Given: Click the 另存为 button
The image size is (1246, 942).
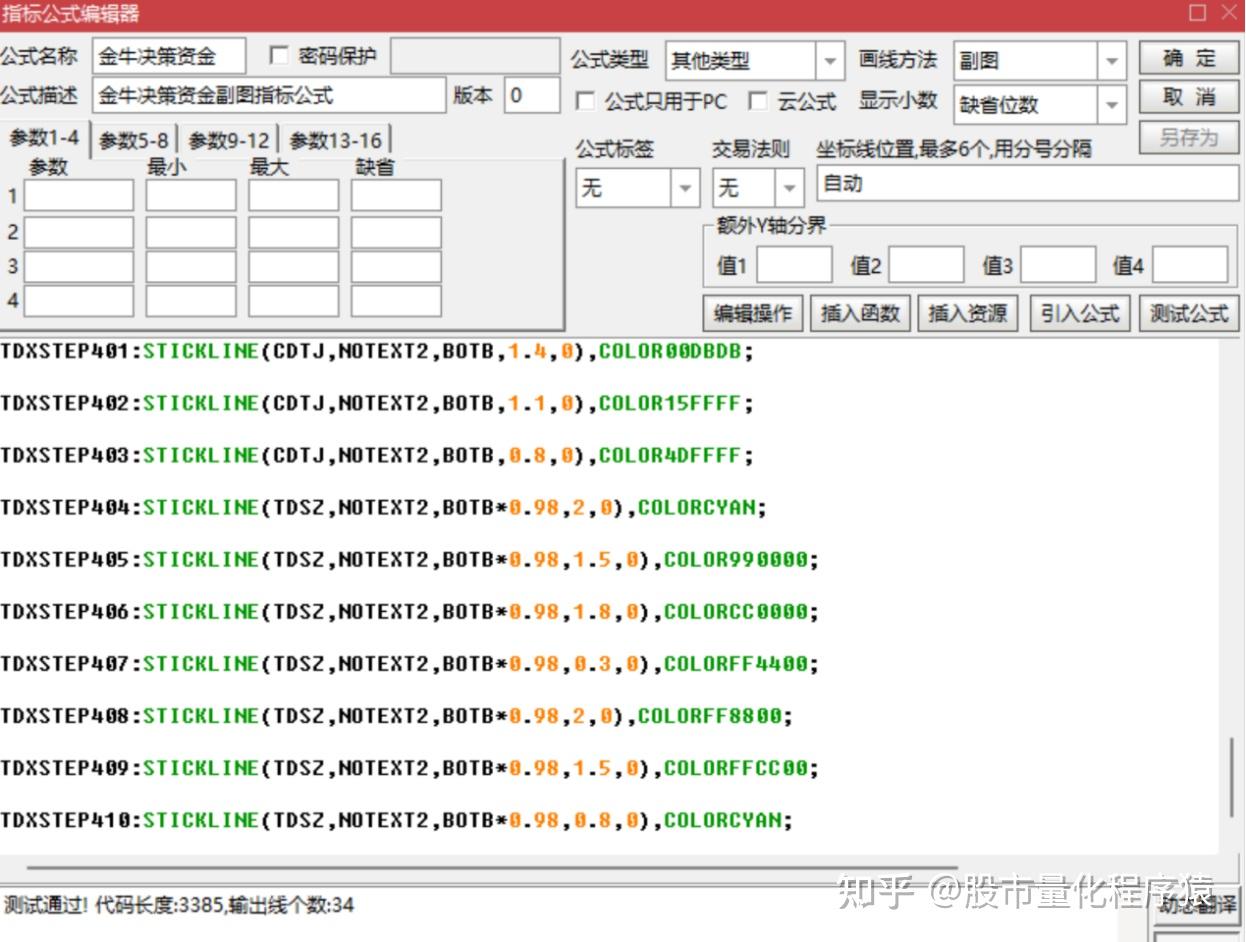Looking at the screenshot, I should [1188, 137].
